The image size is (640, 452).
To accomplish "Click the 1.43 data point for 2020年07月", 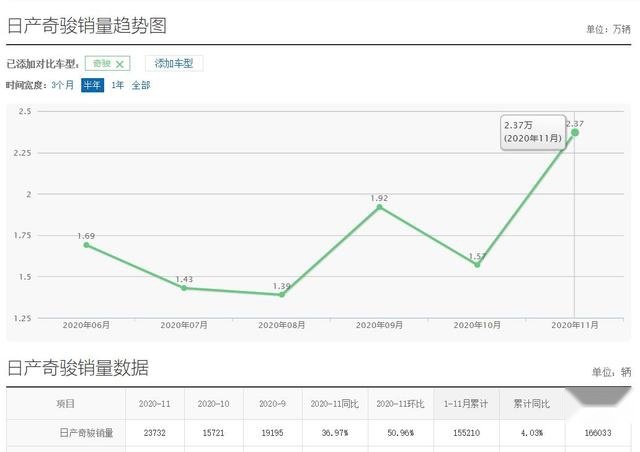I will tap(184, 288).
